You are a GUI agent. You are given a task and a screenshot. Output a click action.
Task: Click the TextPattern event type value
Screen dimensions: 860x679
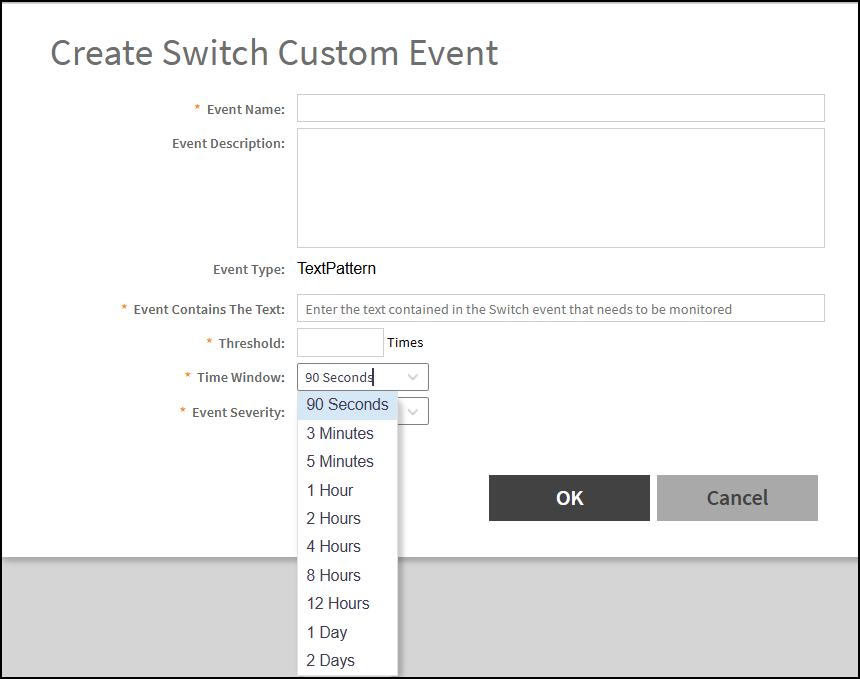336,269
